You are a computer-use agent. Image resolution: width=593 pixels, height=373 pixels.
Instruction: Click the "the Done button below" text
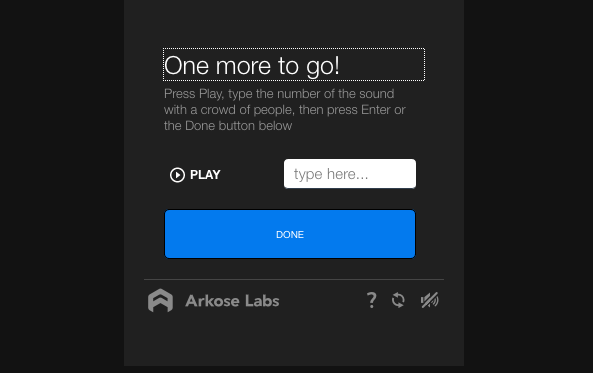pos(228,126)
